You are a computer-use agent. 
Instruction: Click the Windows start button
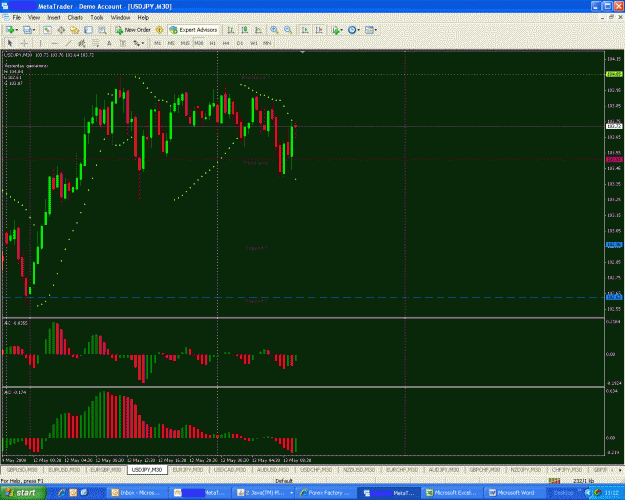click(22, 493)
